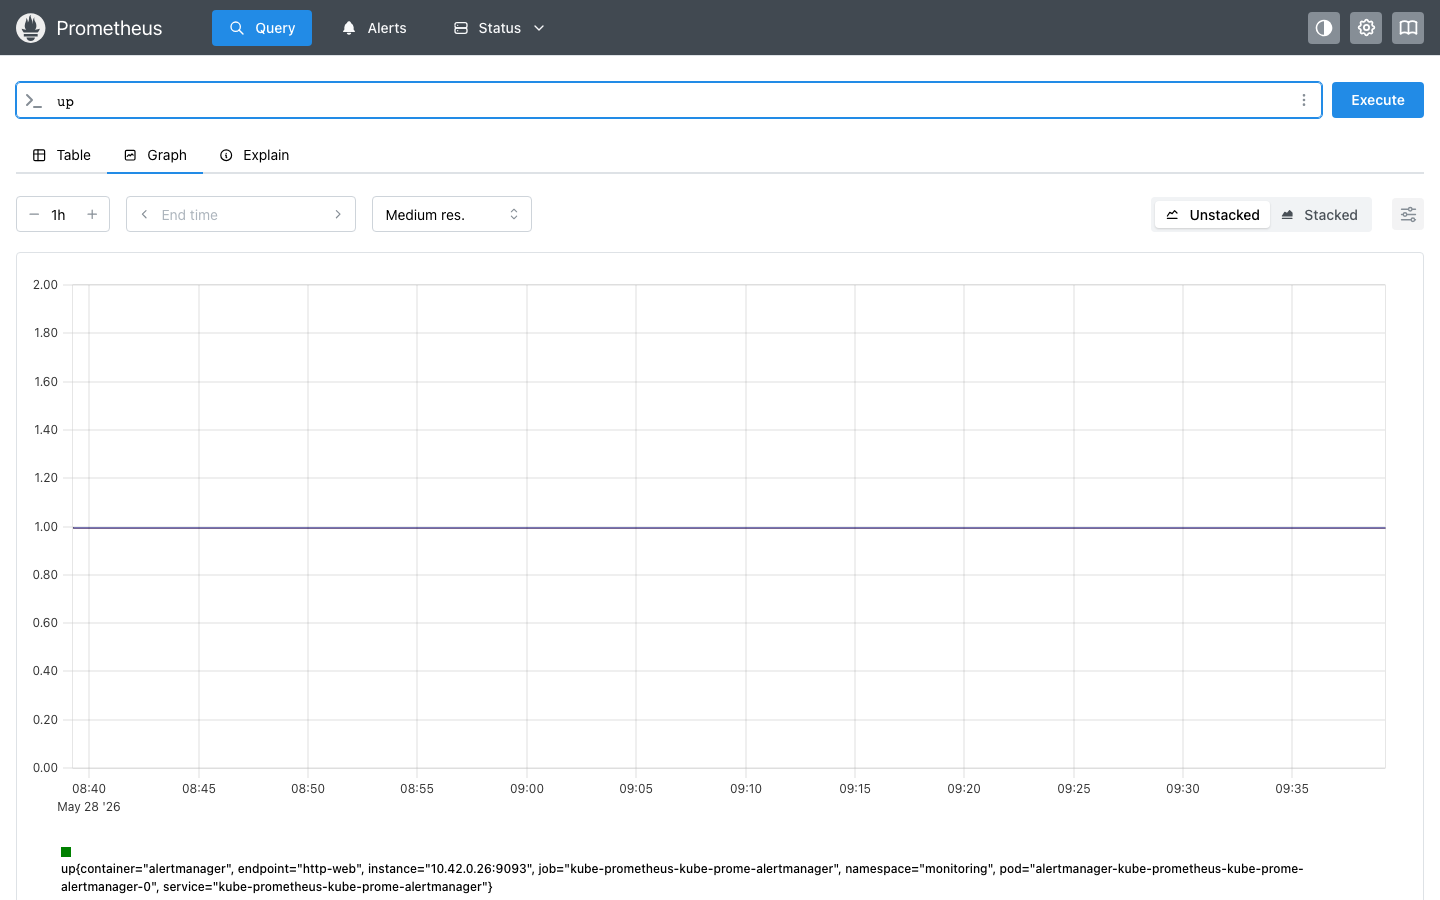Image resolution: width=1440 pixels, height=900 pixels.
Task: Expand the Status menu
Action: click(x=499, y=28)
